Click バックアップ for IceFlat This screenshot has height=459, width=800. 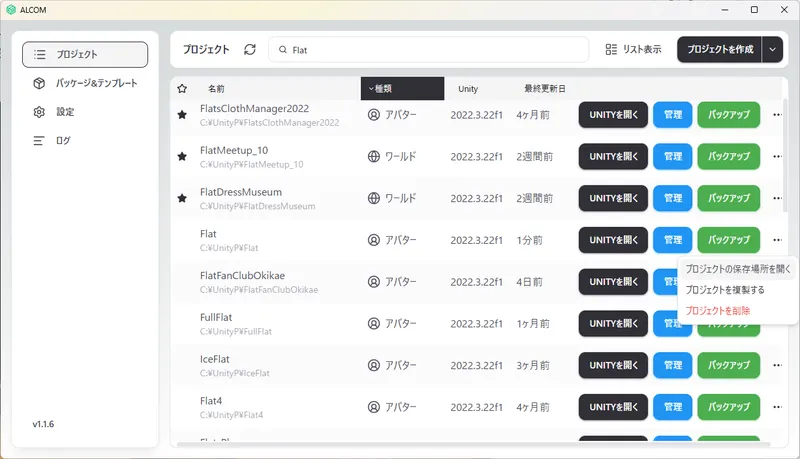point(729,365)
